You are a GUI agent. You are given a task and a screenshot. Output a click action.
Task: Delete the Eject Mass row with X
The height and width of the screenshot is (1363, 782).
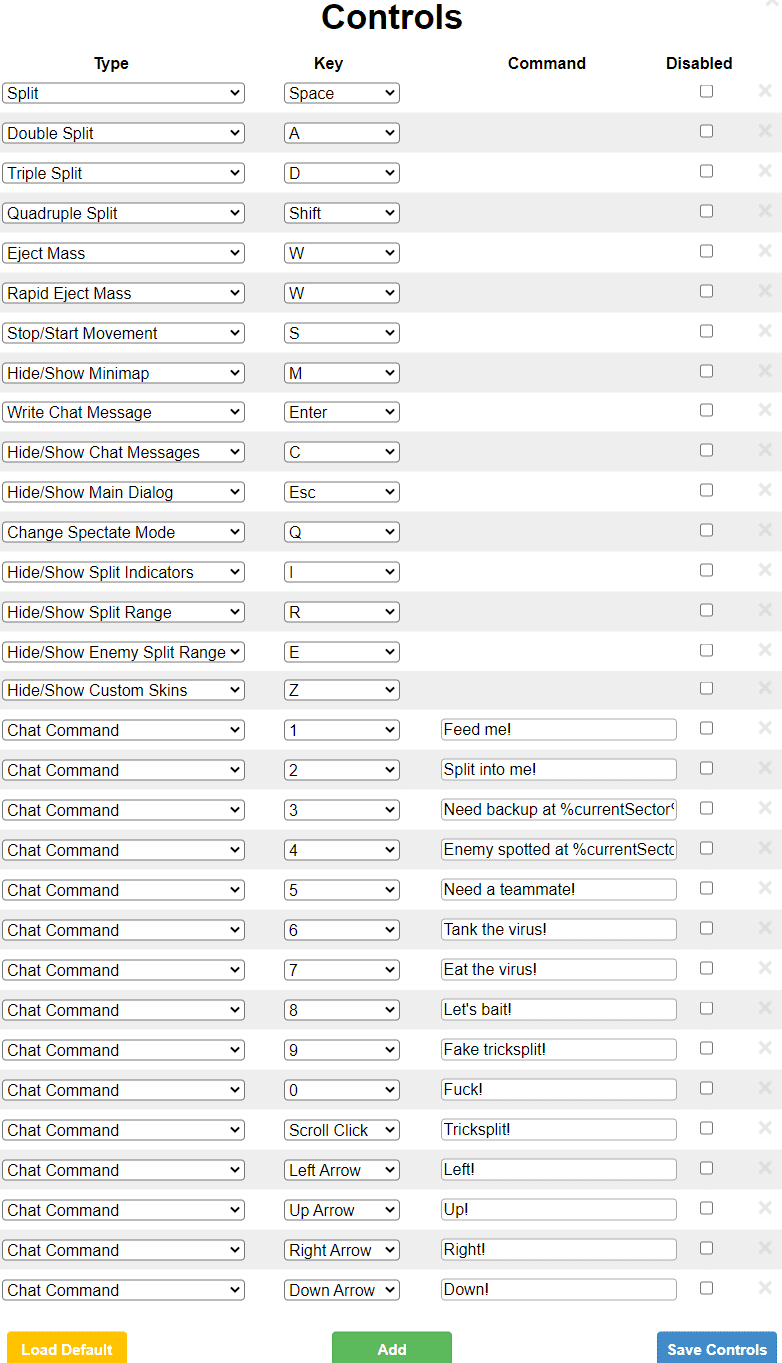[x=765, y=251]
